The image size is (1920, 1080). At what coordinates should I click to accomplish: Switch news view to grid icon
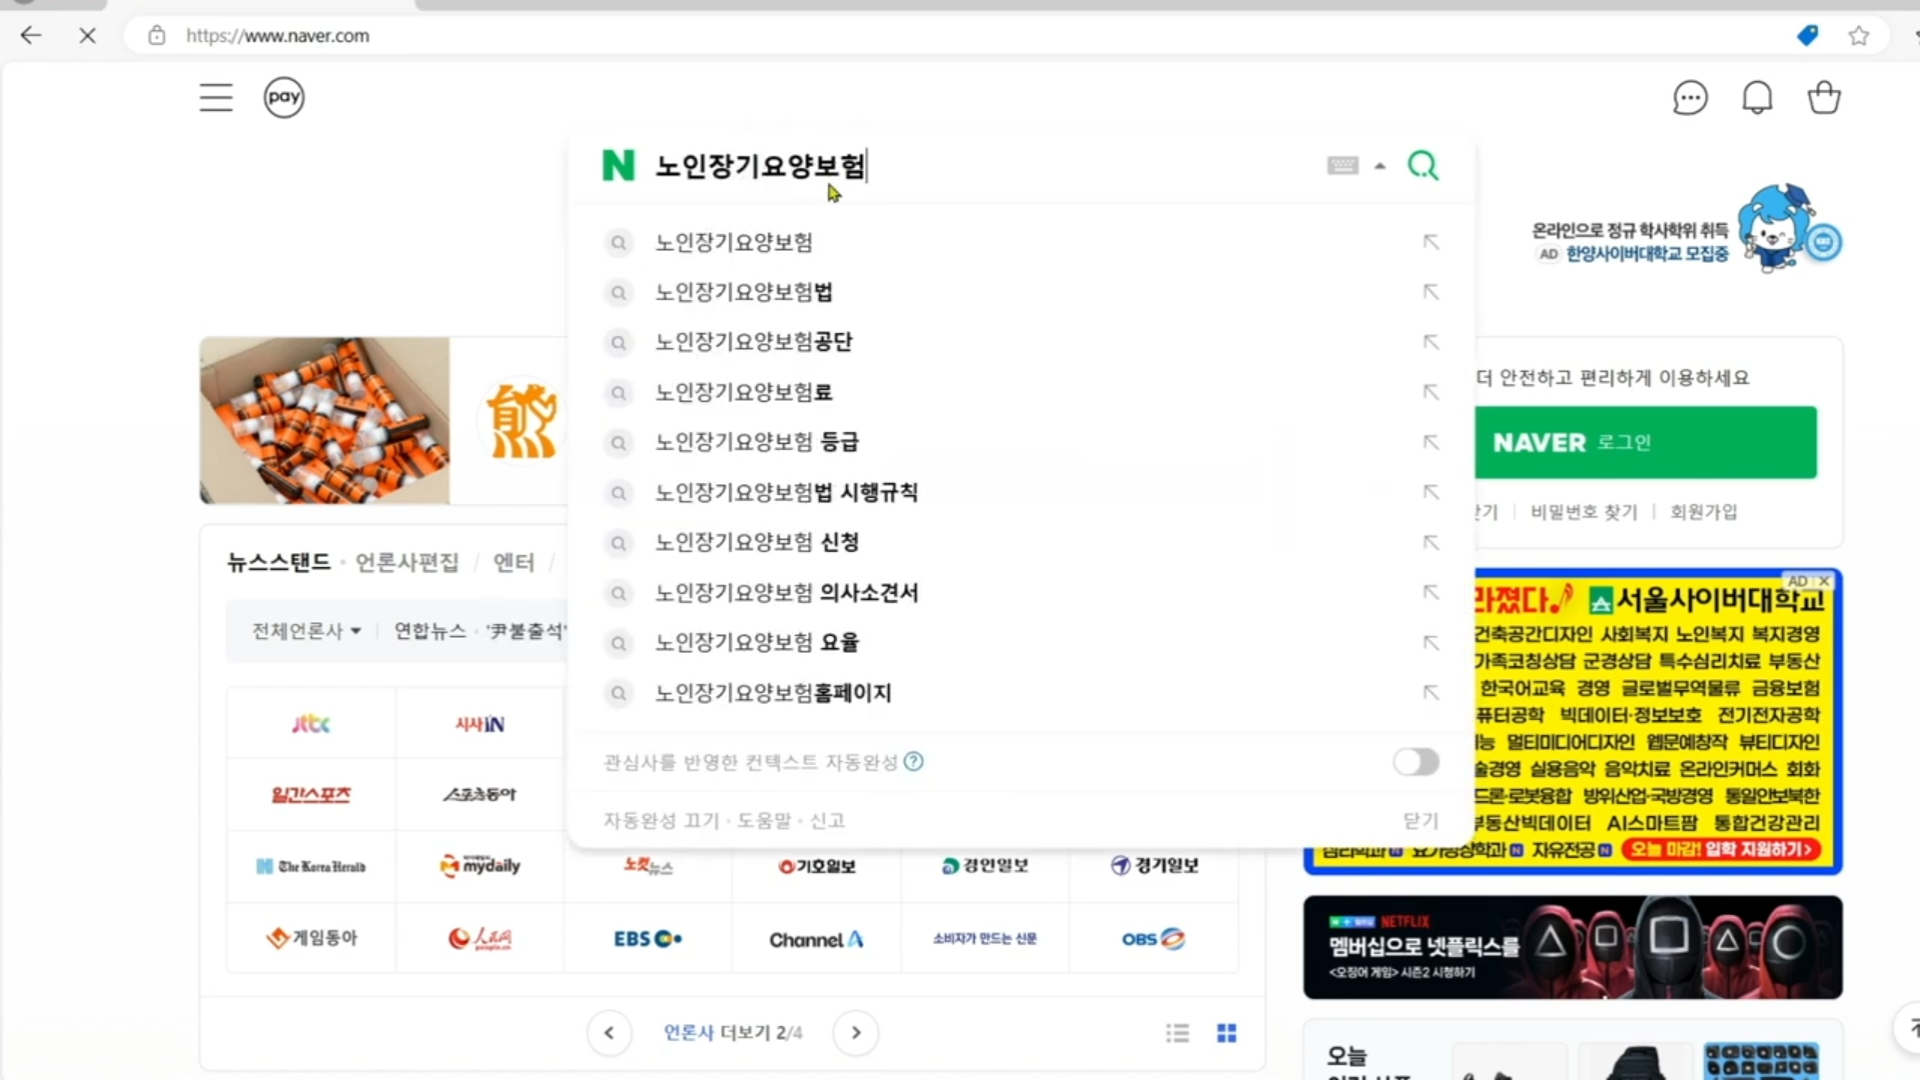point(1227,1033)
